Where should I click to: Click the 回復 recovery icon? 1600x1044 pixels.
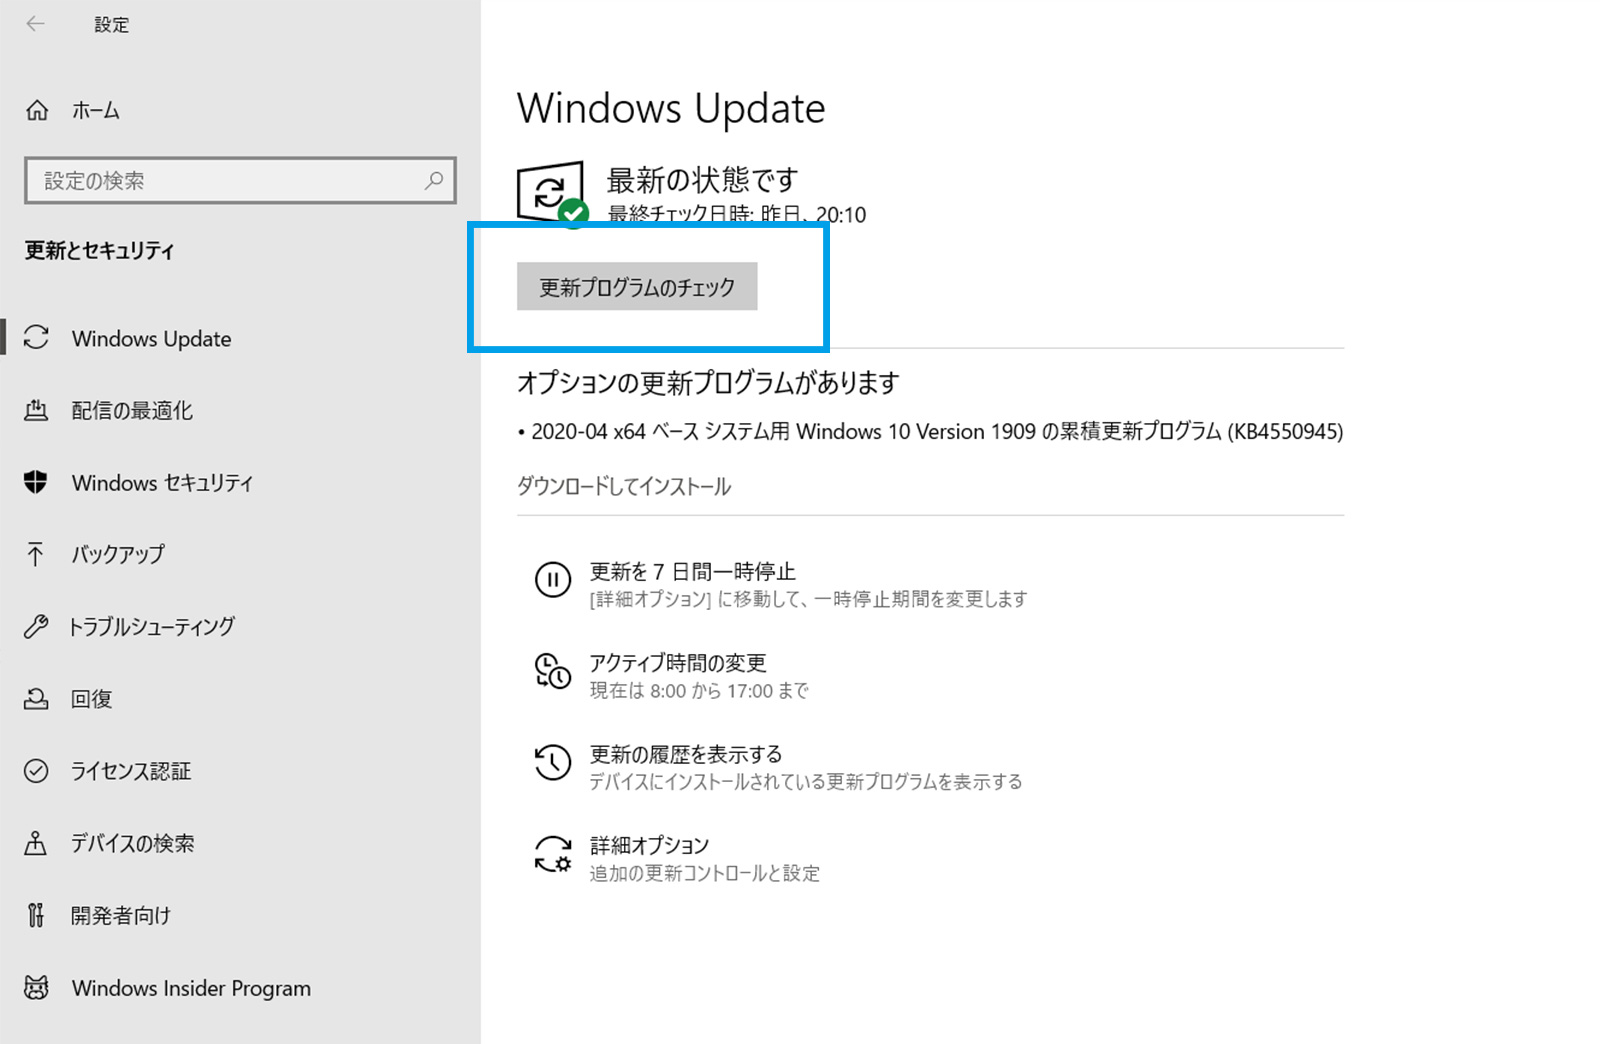(x=36, y=698)
